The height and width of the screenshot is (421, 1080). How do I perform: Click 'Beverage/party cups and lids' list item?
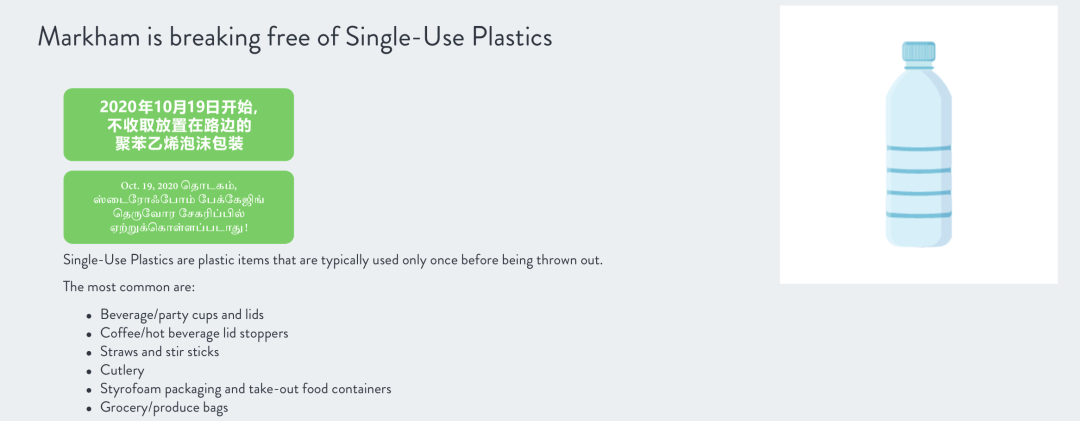pos(182,315)
